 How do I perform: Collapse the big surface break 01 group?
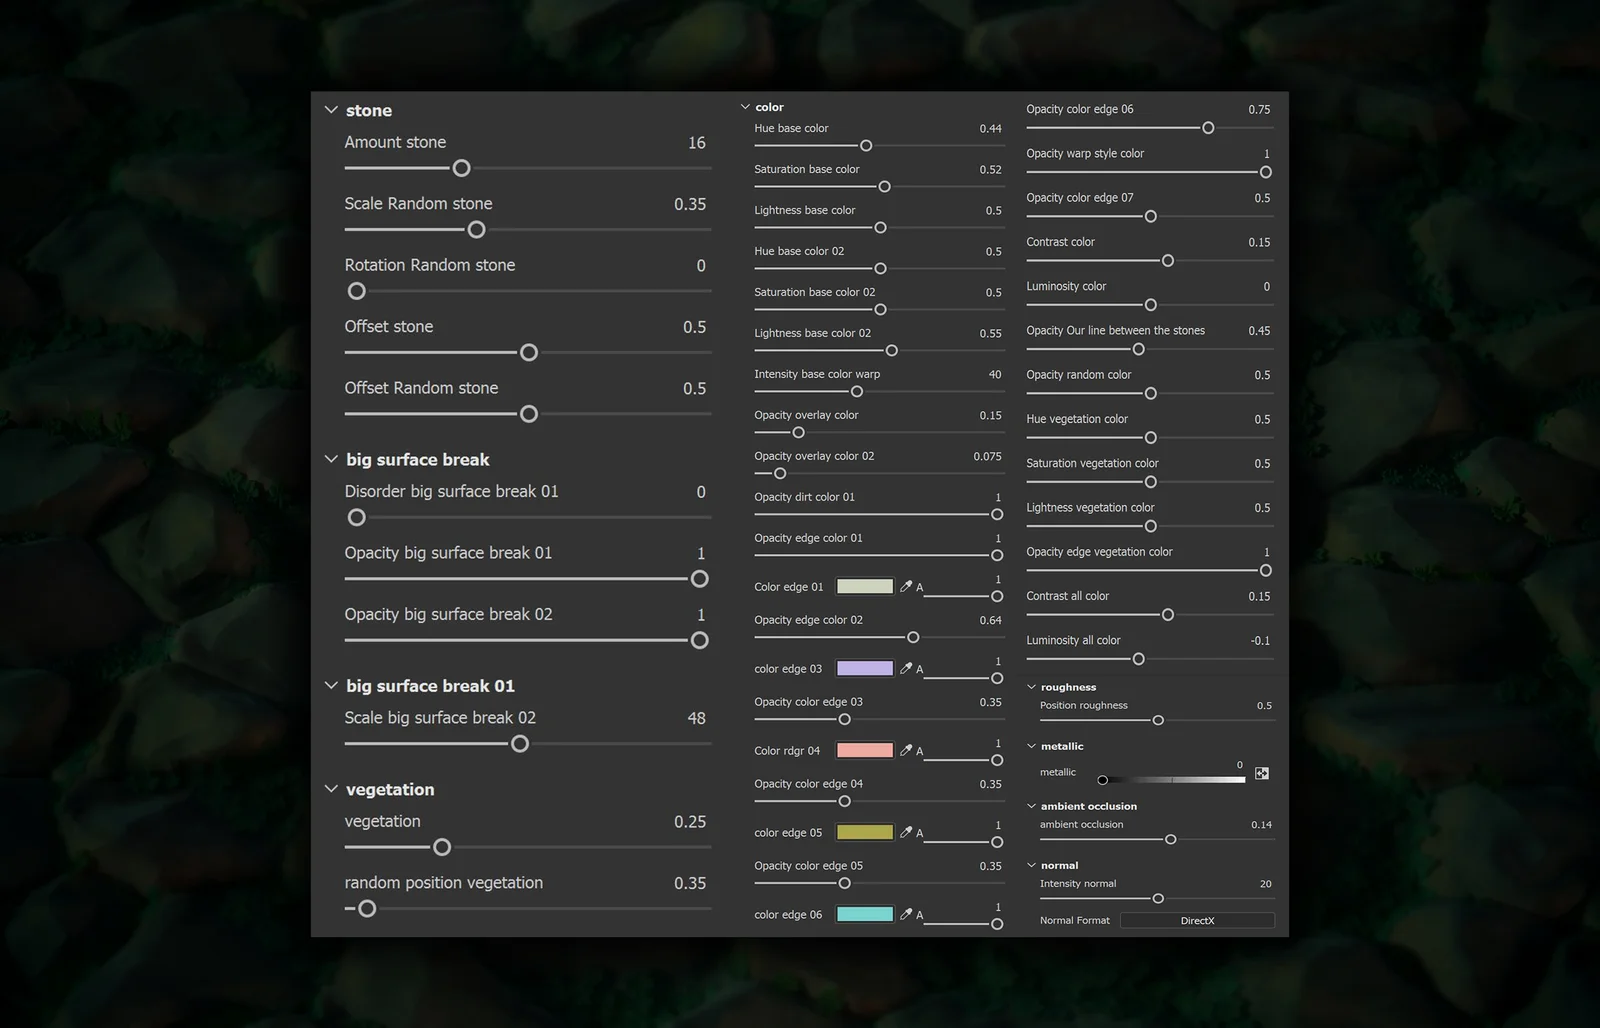pyautogui.click(x=331, y=686)
